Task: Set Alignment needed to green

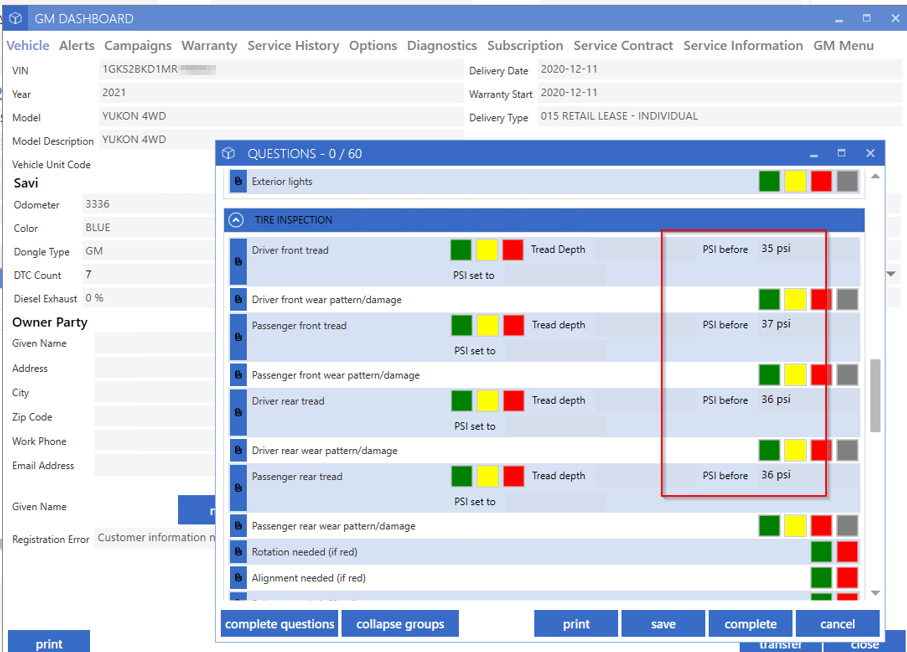Action: tap(821, 577)
